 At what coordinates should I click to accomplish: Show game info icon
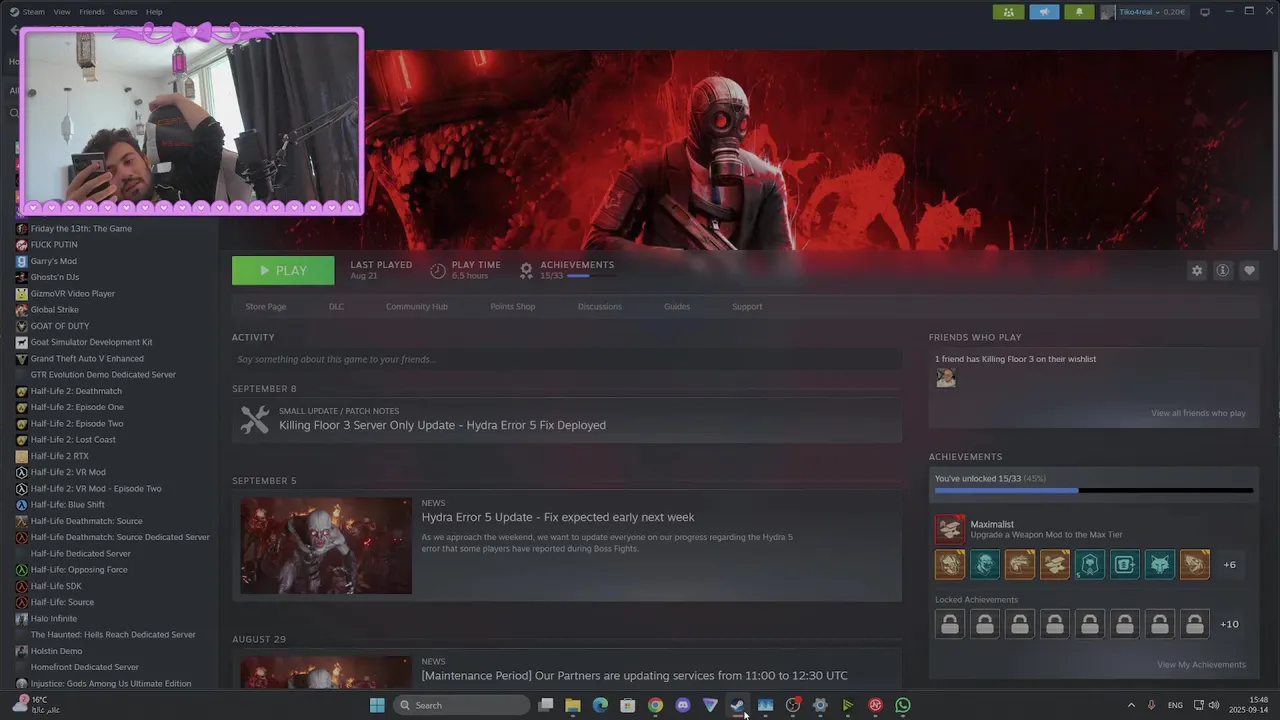tap(1222, 271)
